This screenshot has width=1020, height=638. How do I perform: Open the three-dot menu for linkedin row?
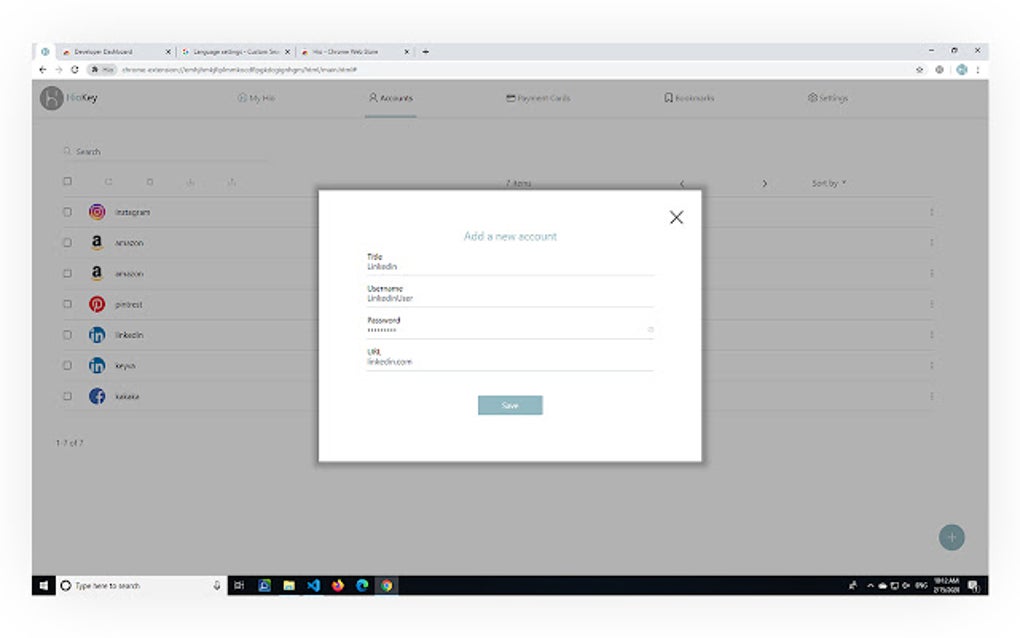[932, 334]
